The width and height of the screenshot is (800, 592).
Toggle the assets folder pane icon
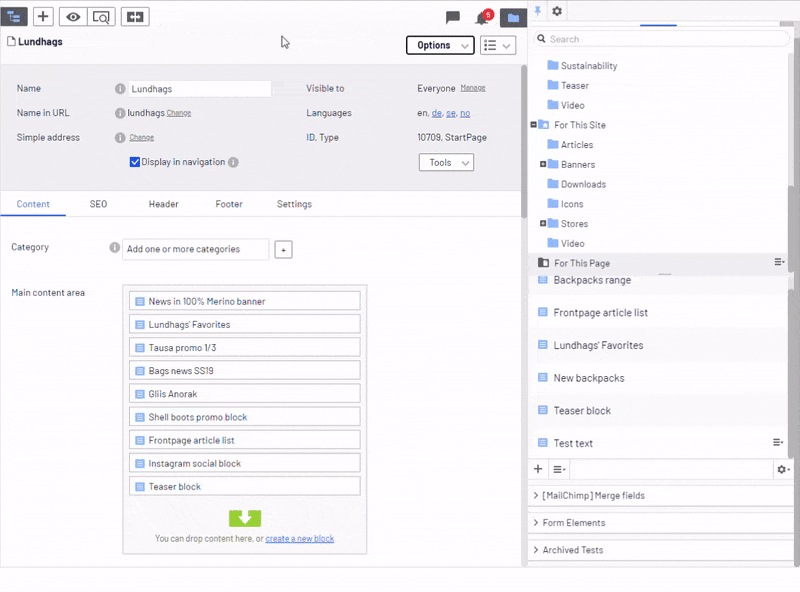pyautogui.click(x=513, y=18)
